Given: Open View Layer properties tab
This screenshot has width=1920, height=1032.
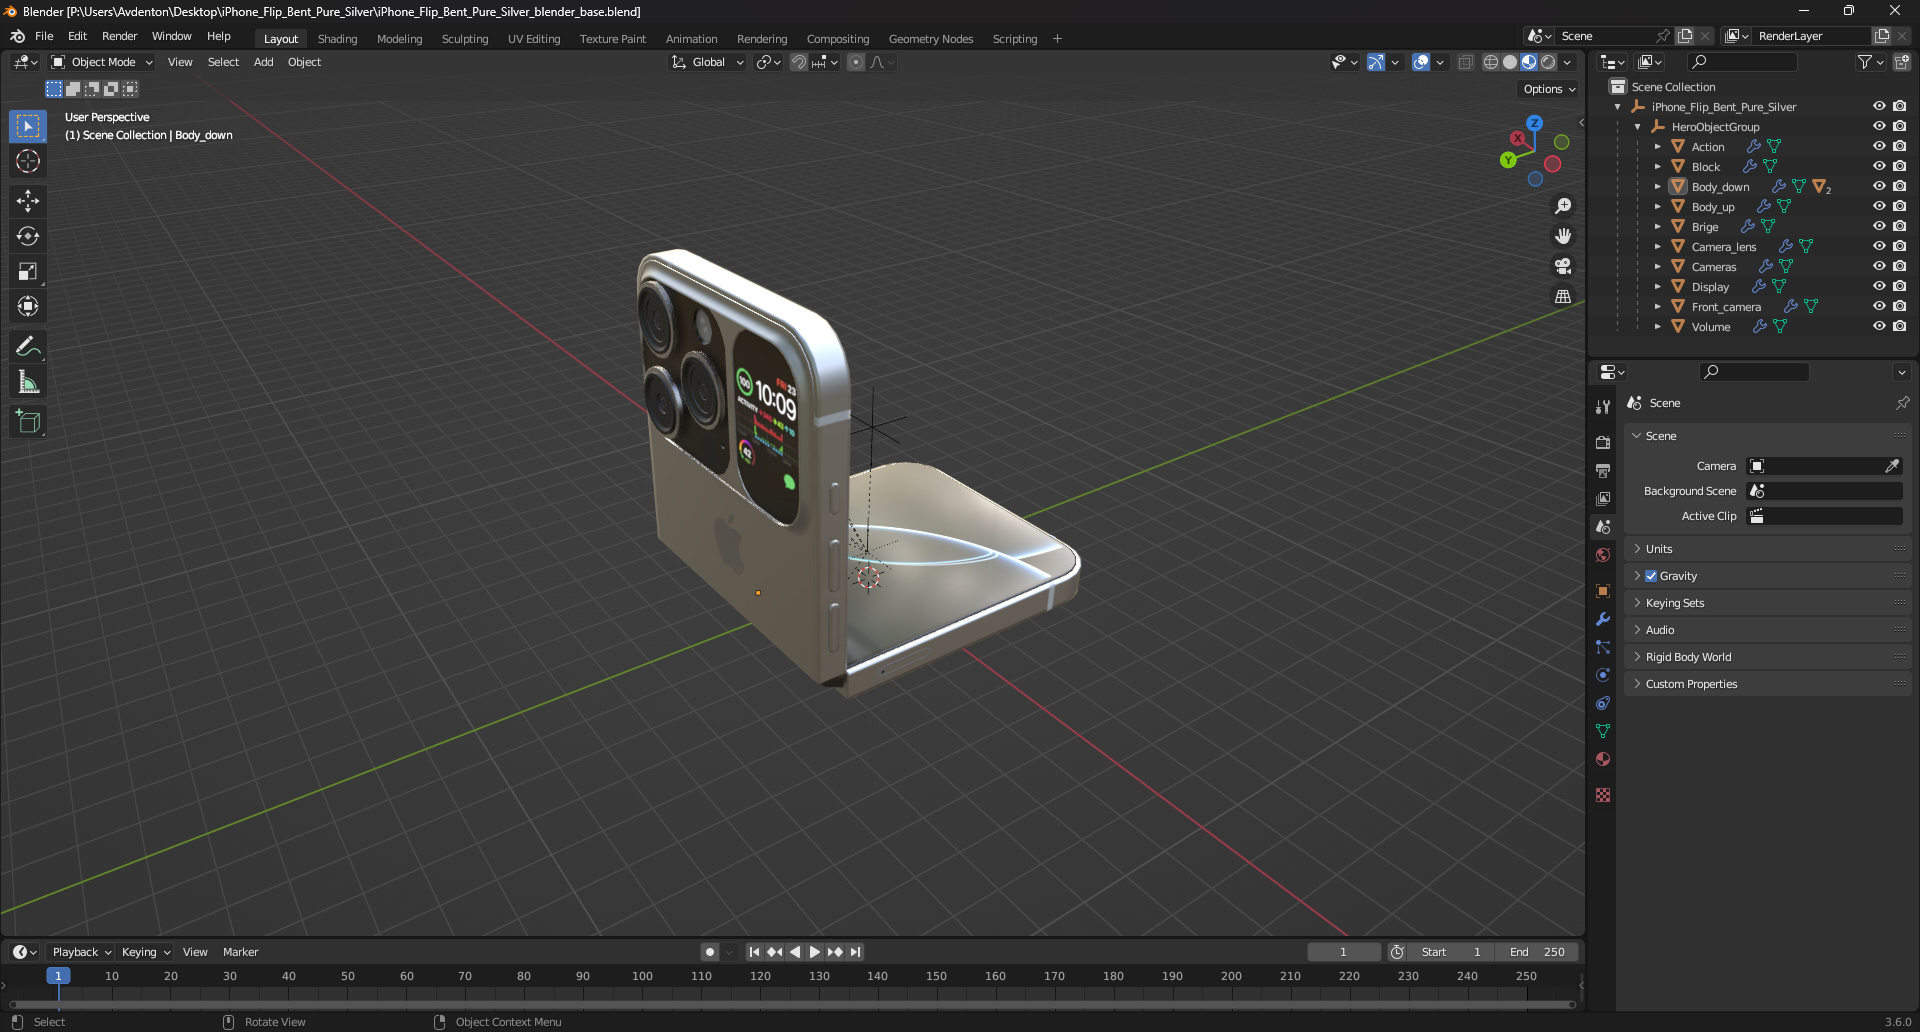Looking at the screenshot, I should 1603,498.
